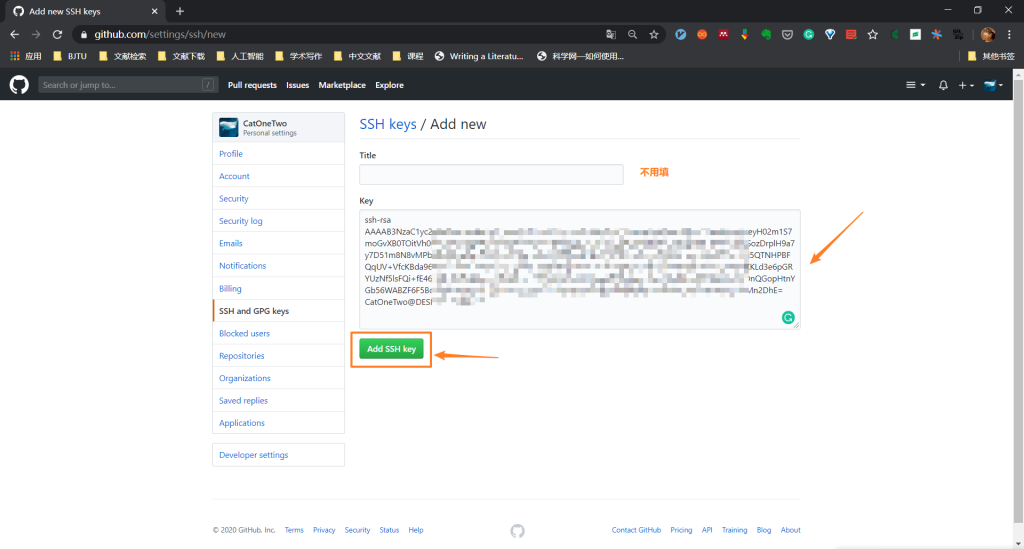Open Contact GitHub footer link

pyautogui.click(x=636, y=530)
